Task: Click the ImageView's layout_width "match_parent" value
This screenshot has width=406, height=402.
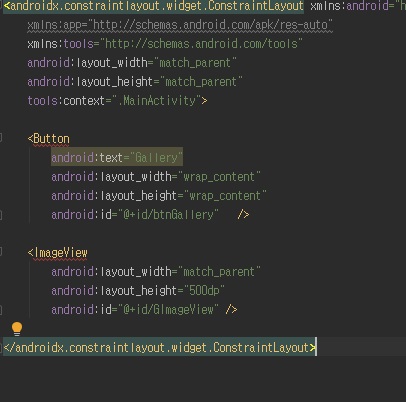Action: click(x=219, y=272)
